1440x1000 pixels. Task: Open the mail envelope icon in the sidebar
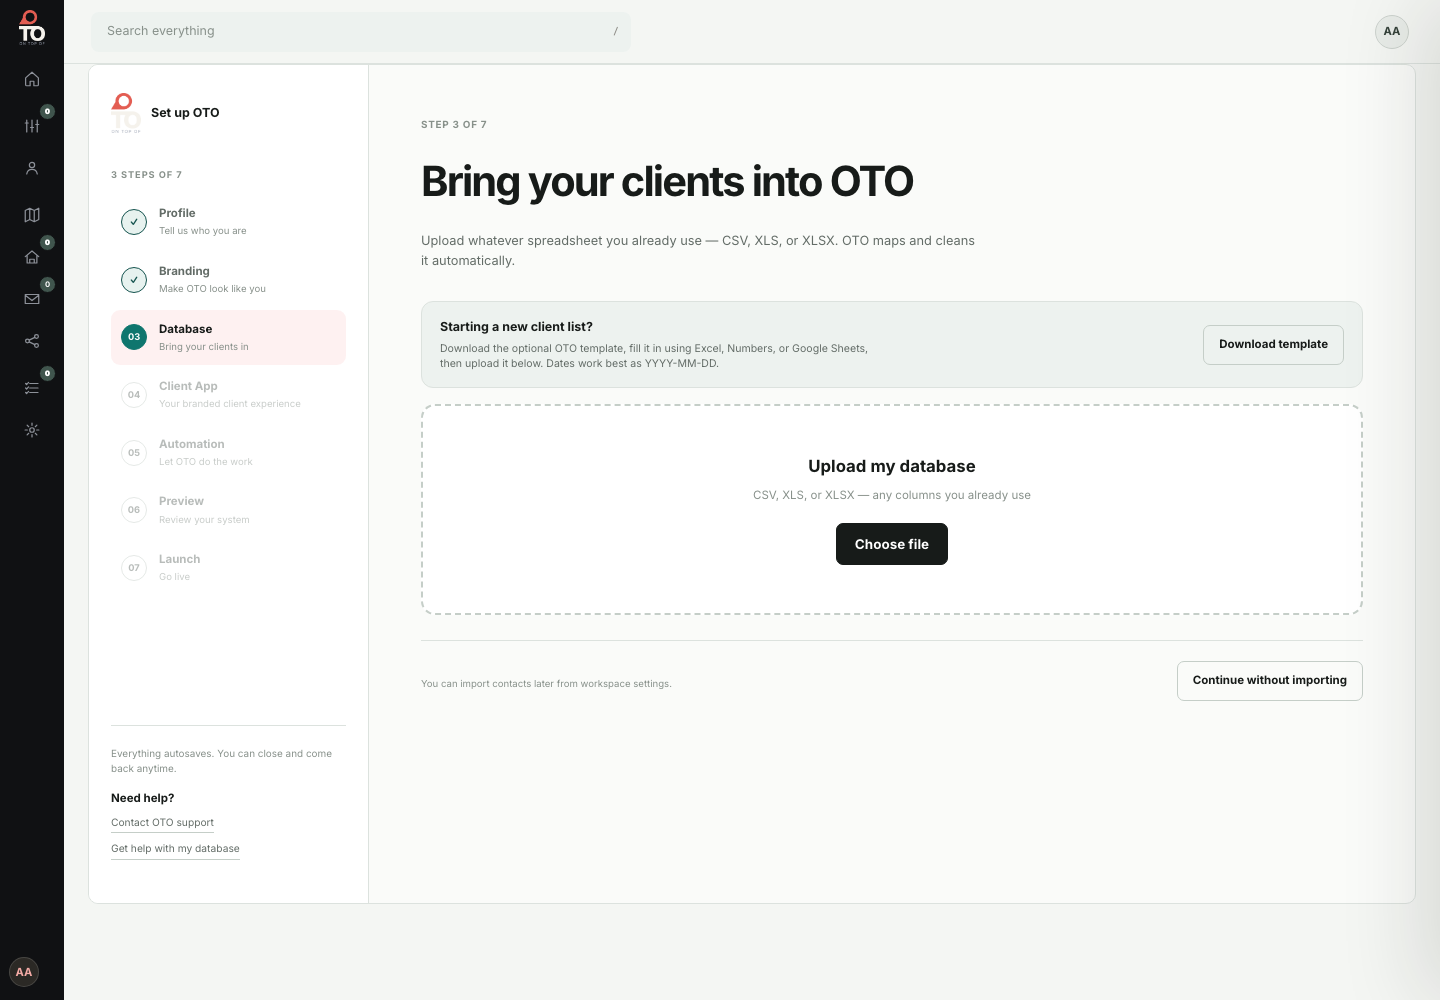coord(32,299)
